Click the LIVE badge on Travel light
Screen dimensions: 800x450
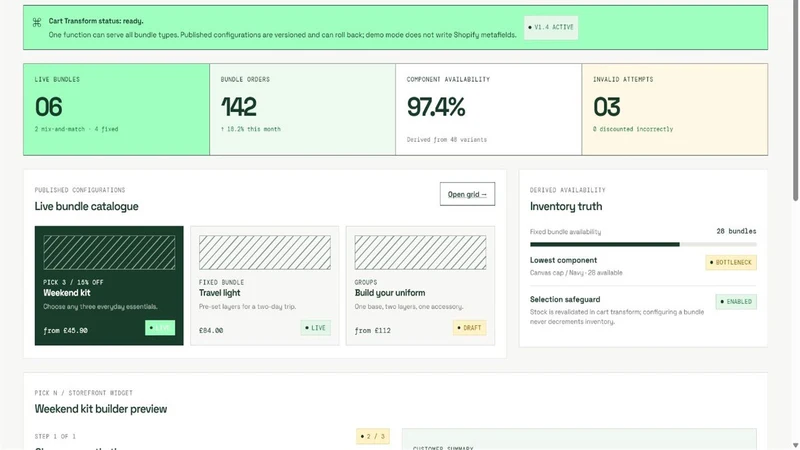315,328
